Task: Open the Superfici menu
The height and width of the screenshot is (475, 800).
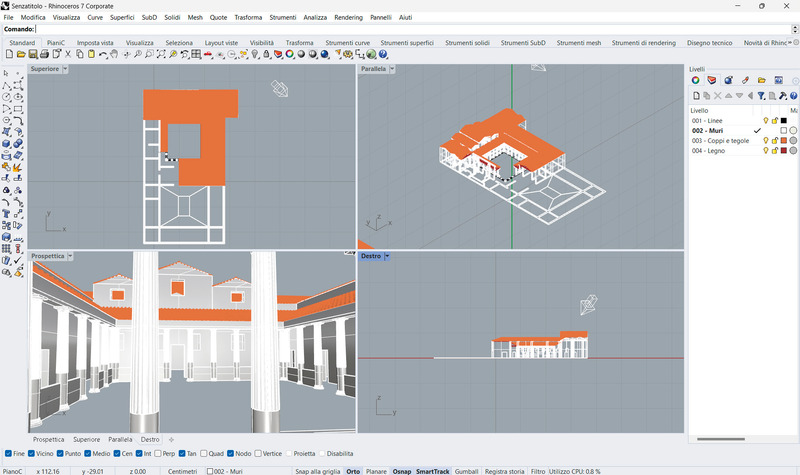Action: point(122,17)
